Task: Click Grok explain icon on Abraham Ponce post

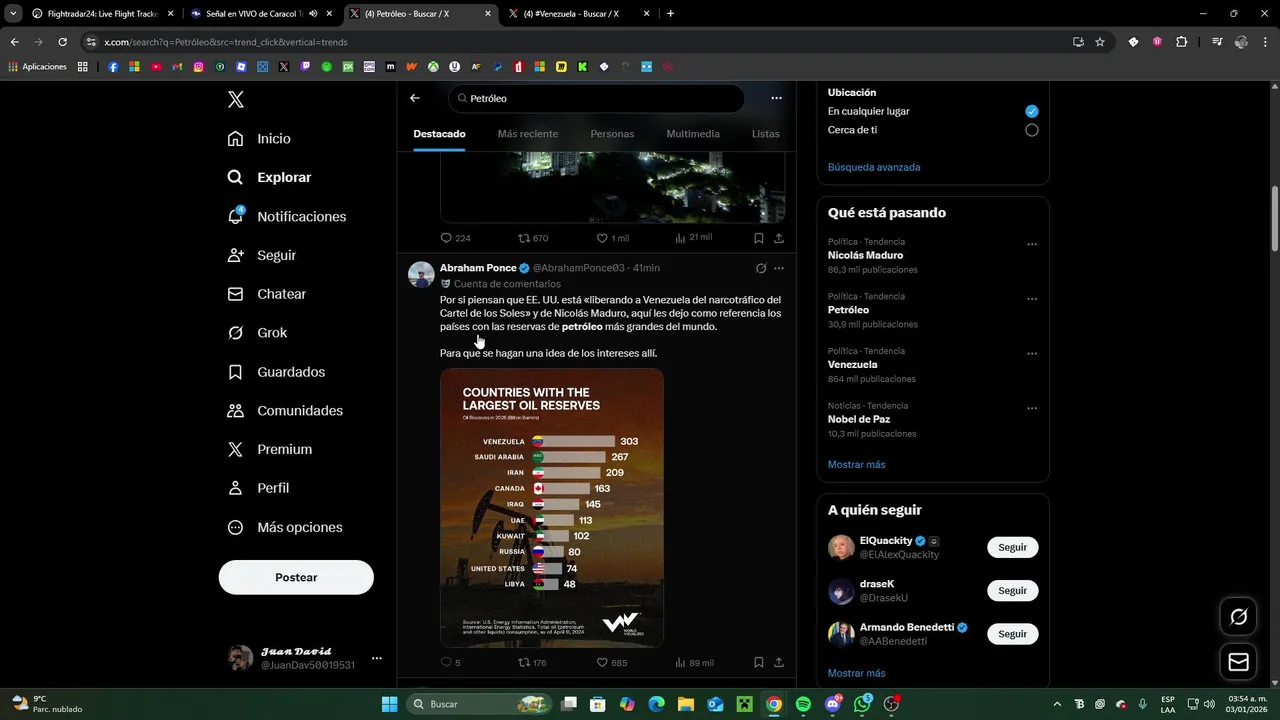Action: [x=761, y=268]
